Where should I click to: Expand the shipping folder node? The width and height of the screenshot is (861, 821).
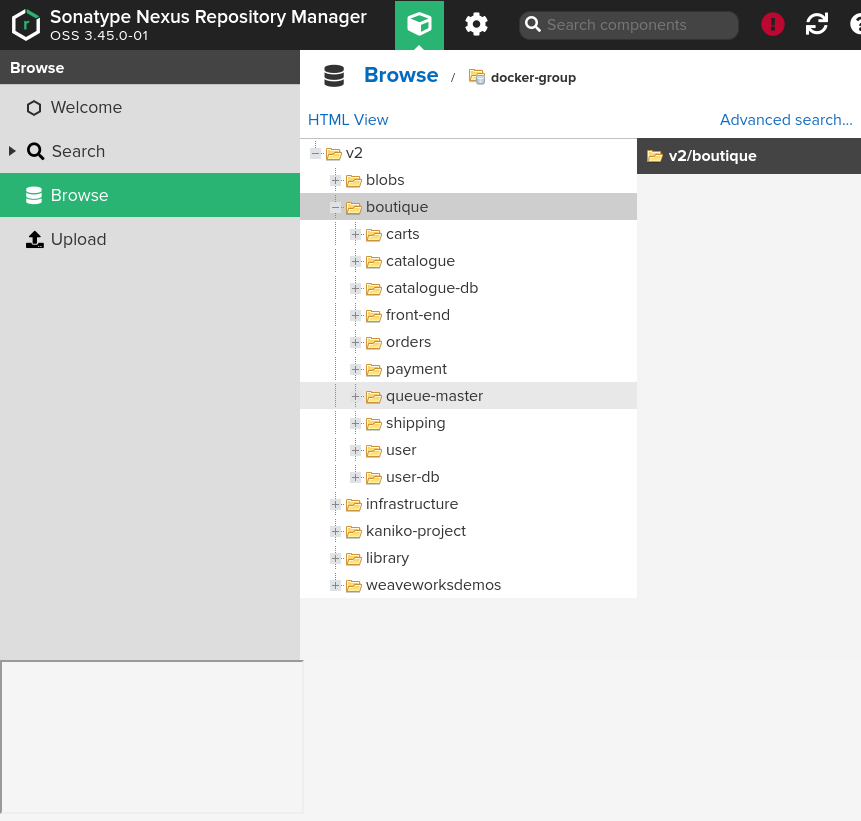pos(356,423)
